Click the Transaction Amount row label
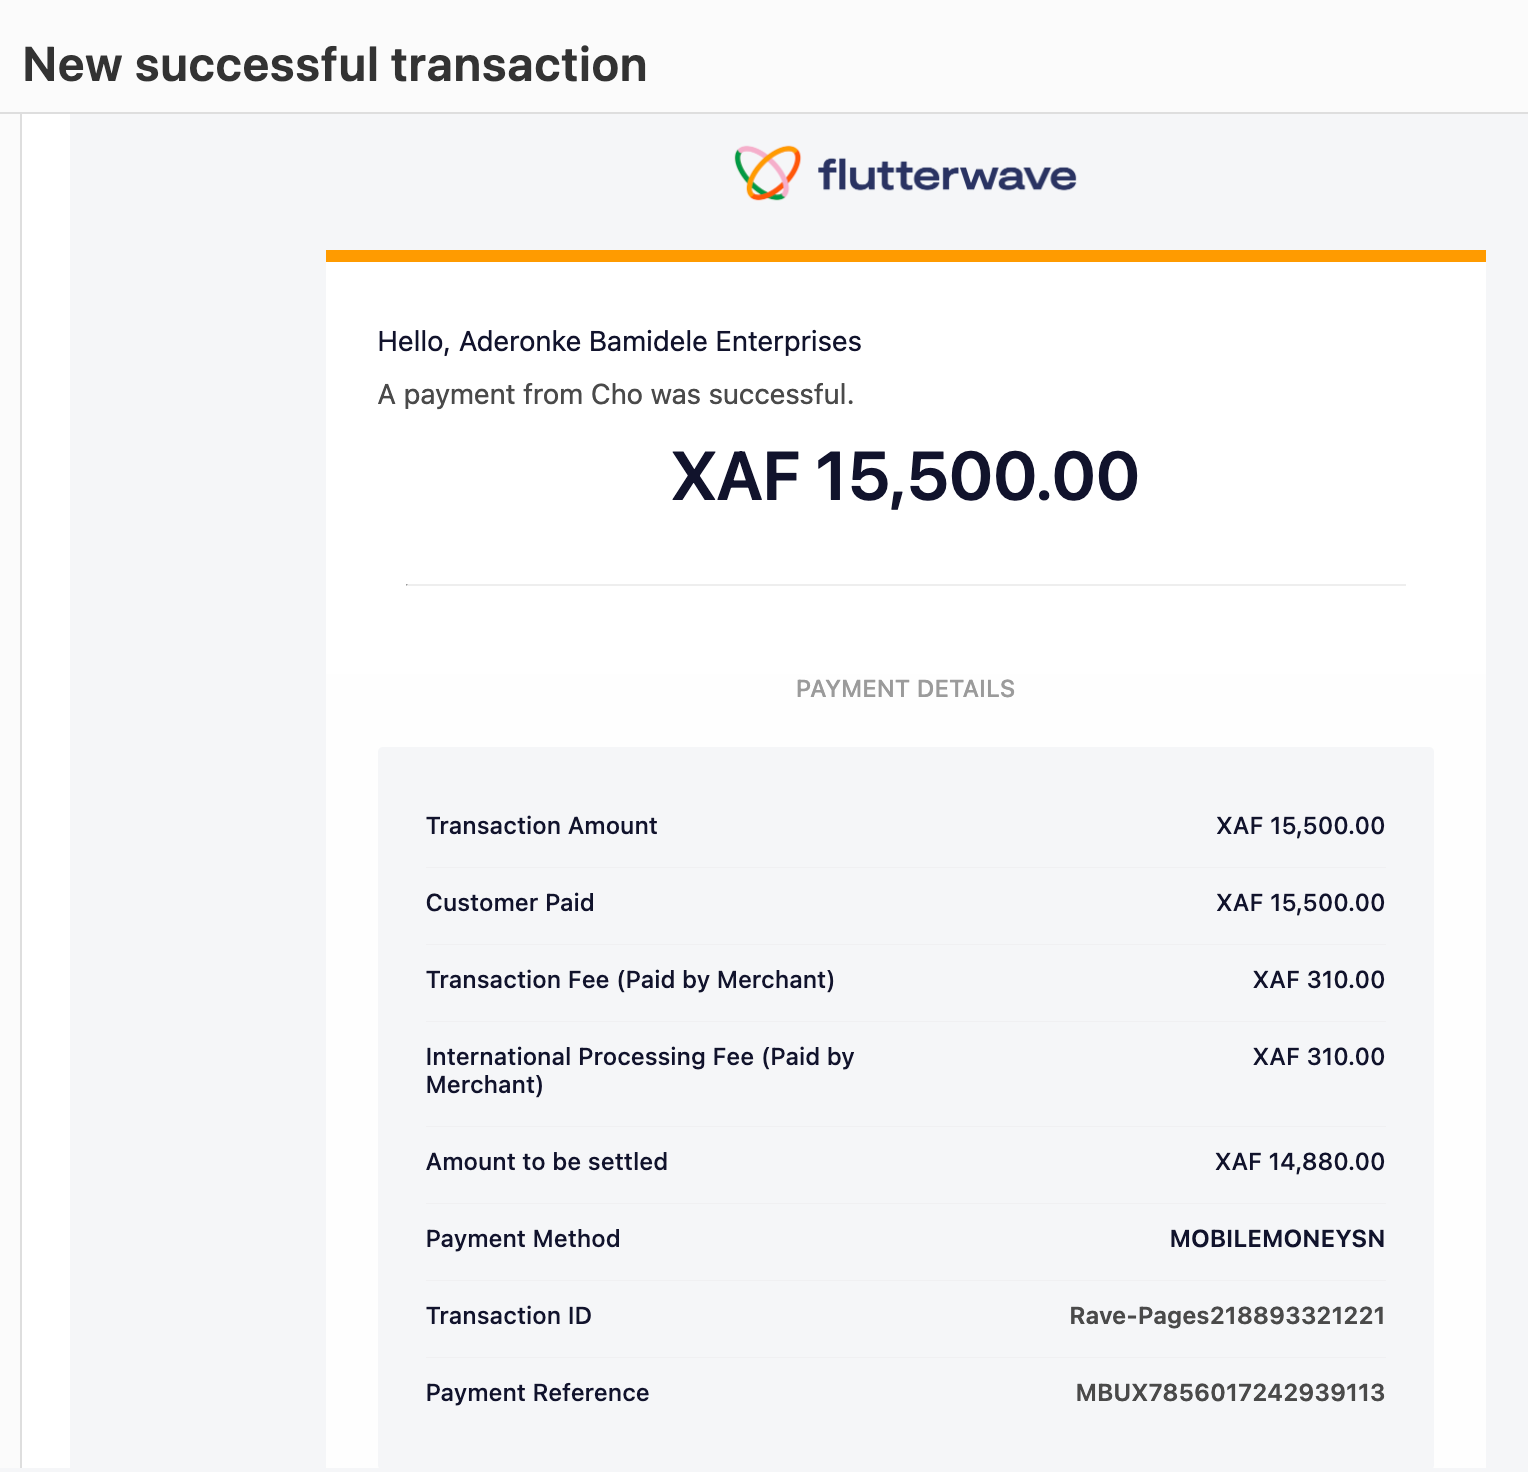Viewport: 1528px width, 1472px height. tap(541, 826)
